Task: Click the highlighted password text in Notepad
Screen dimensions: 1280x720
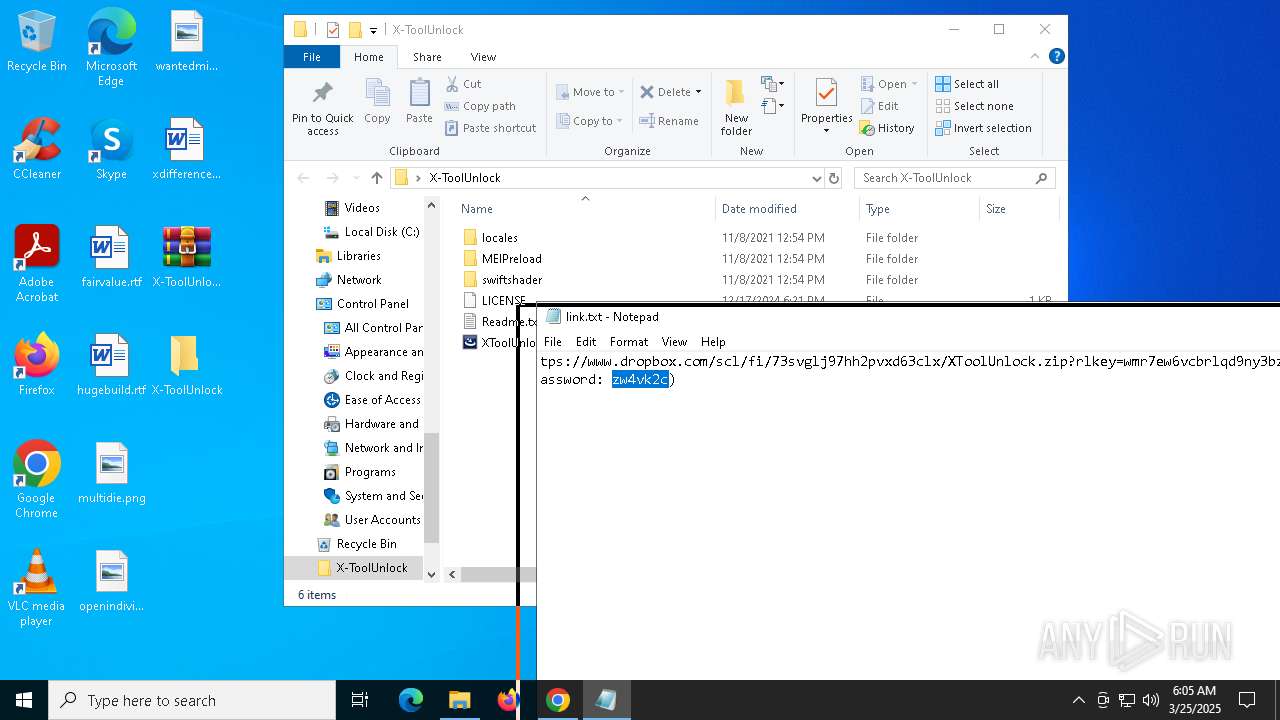Action: (x=640, y=380)
